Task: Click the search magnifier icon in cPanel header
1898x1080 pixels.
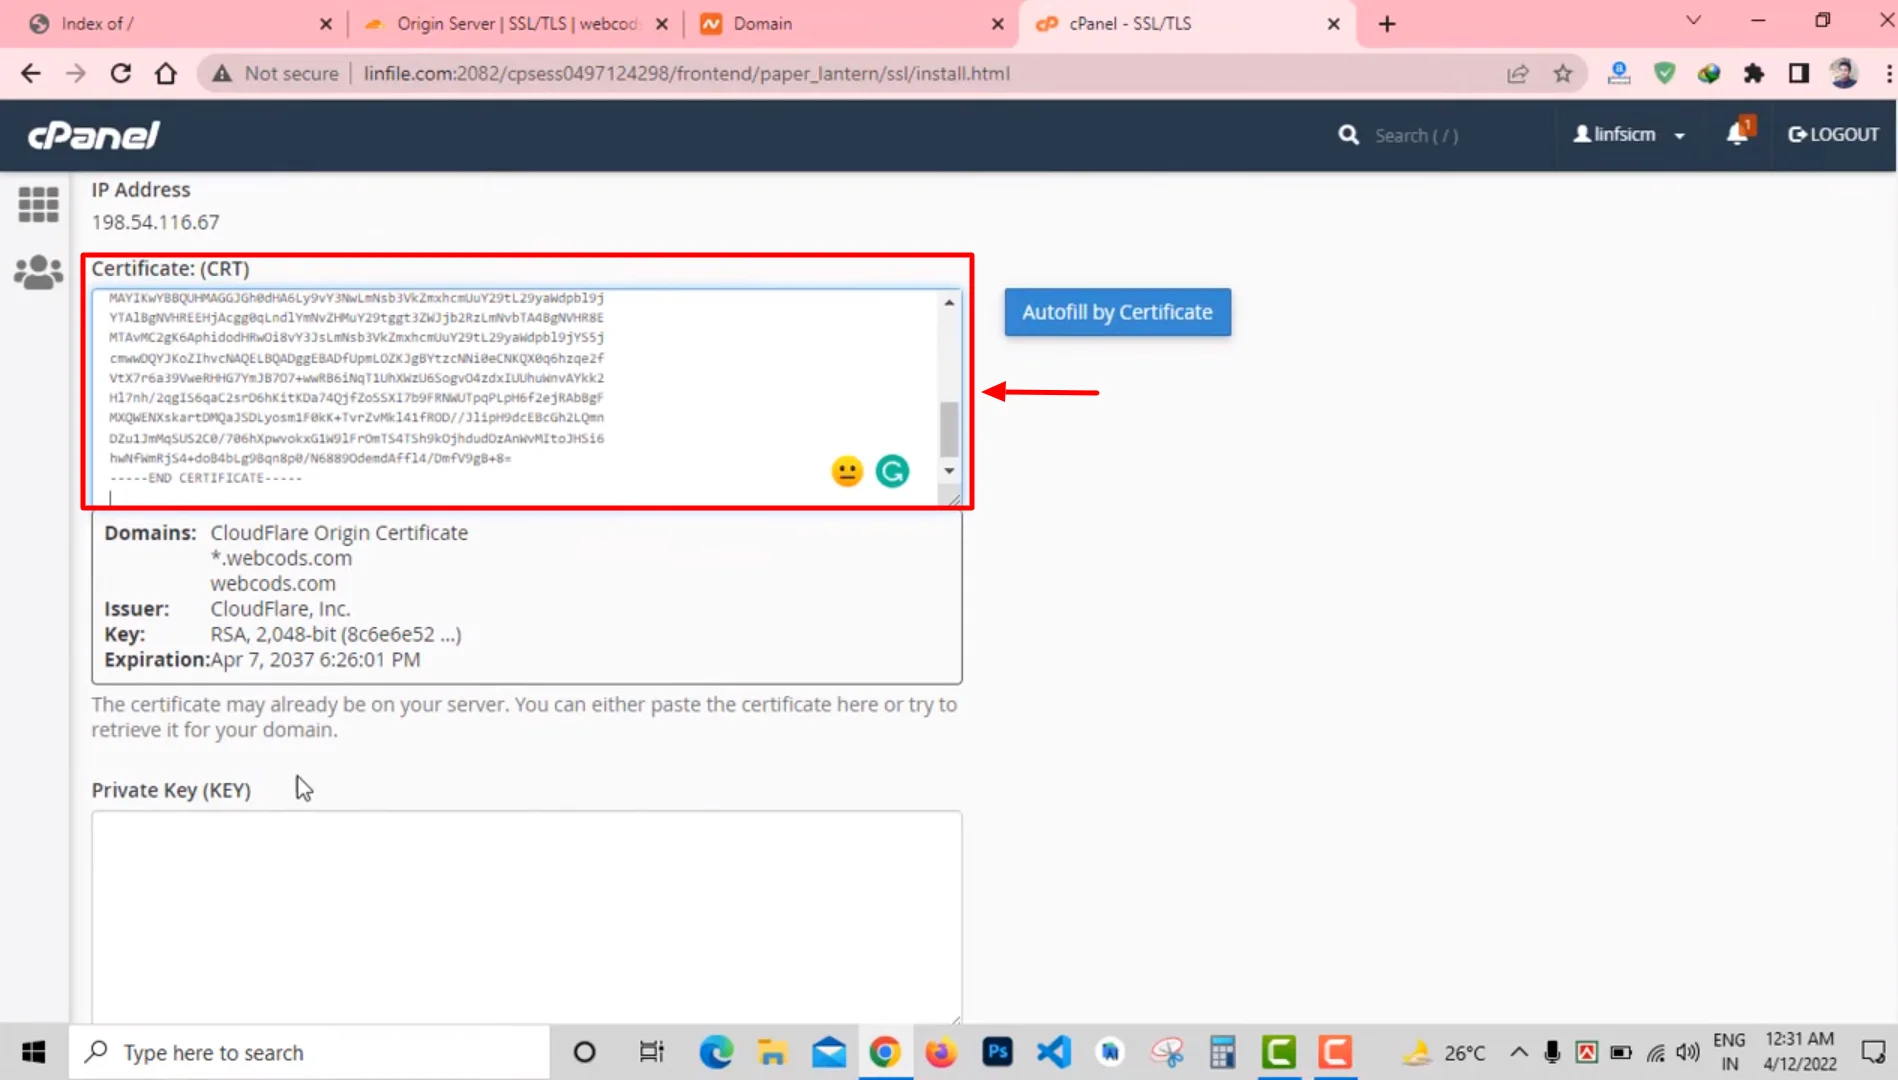Action: 1348,135
